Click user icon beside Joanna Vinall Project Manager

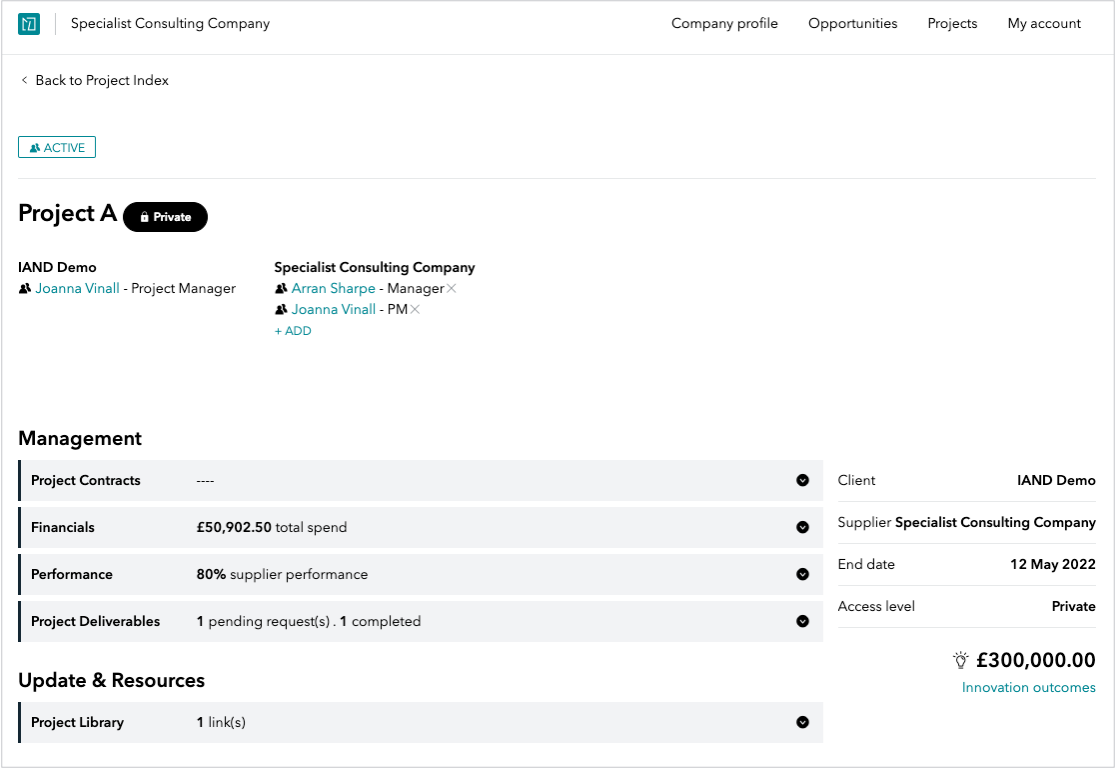(x=25, y=288)
